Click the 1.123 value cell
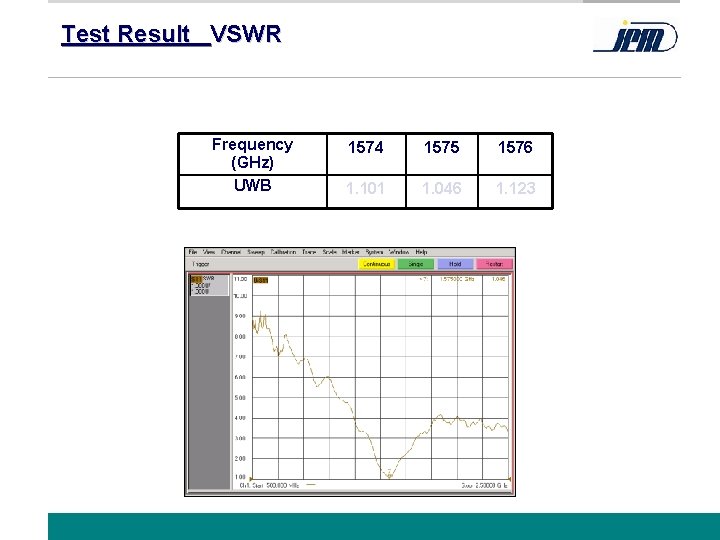 click(x=515, y=192)
